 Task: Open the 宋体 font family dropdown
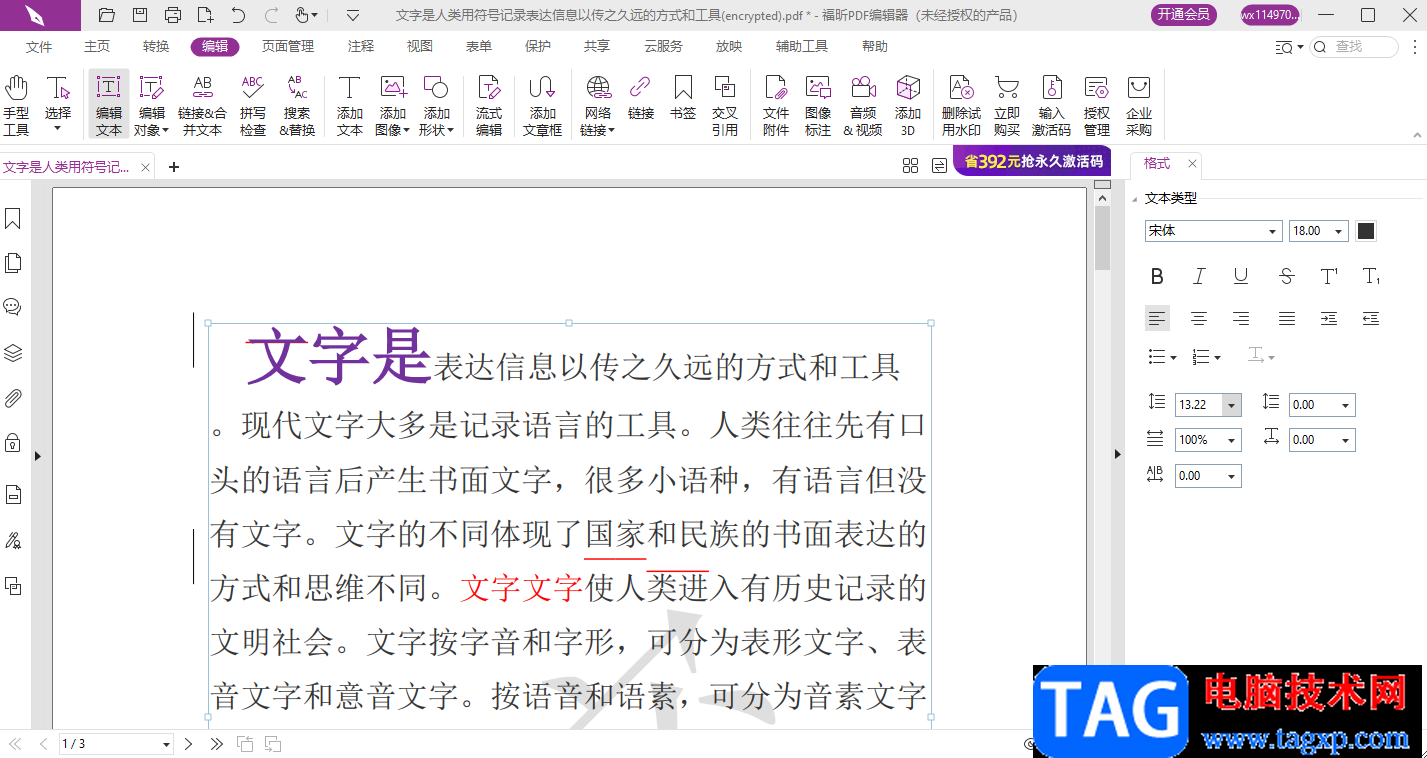point(1213,231)
